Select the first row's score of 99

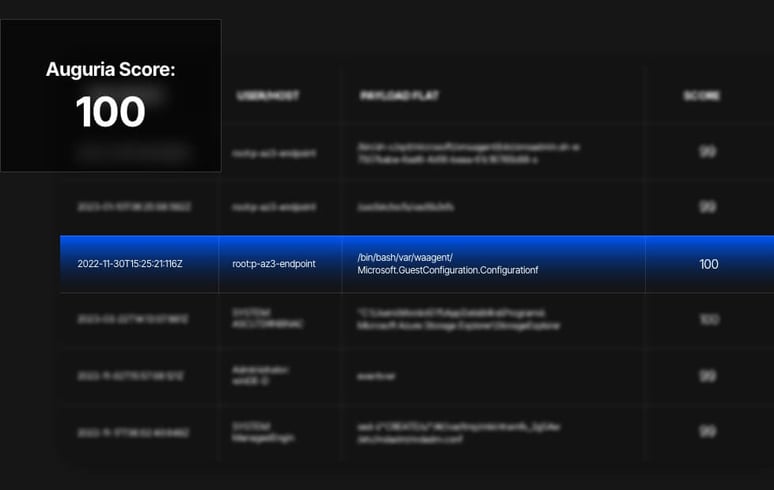pos(708,152)
